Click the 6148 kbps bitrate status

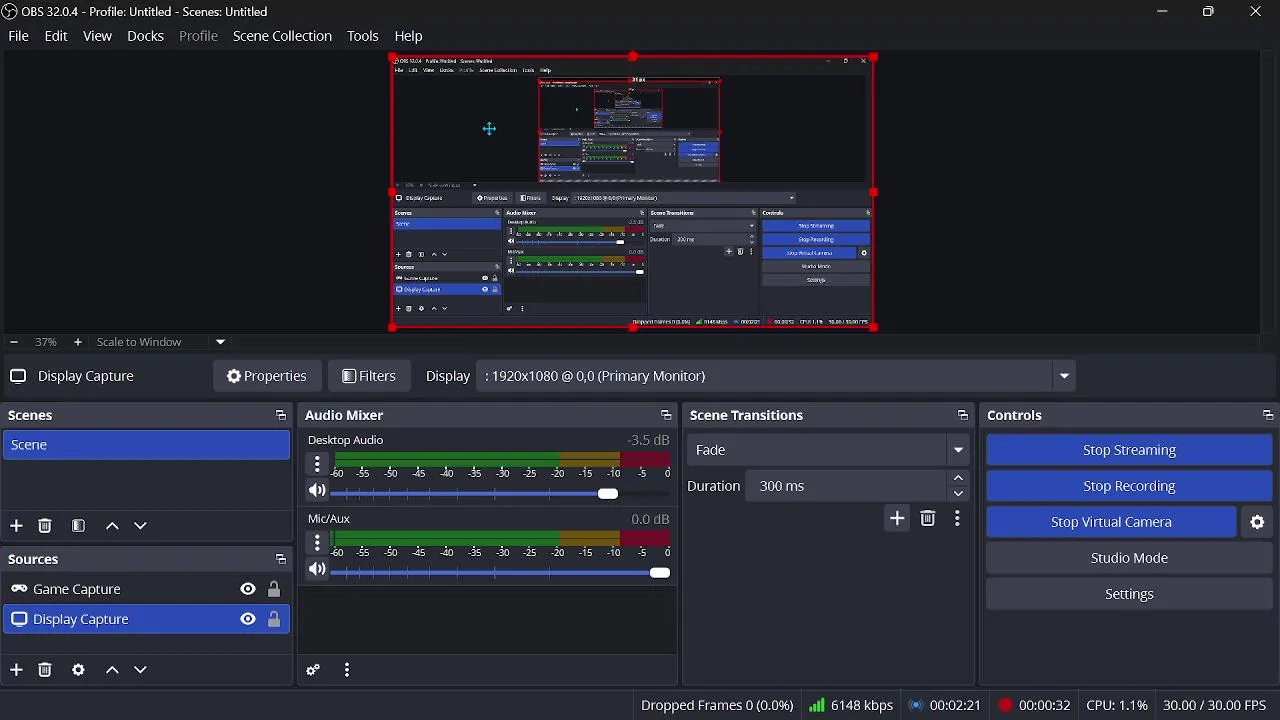(851, 705)
